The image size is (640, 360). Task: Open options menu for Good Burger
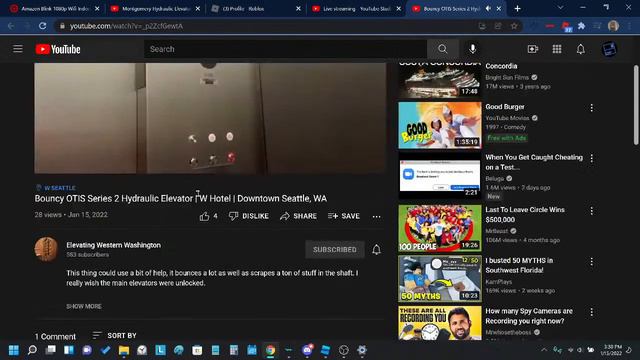[x=591, y=108]
